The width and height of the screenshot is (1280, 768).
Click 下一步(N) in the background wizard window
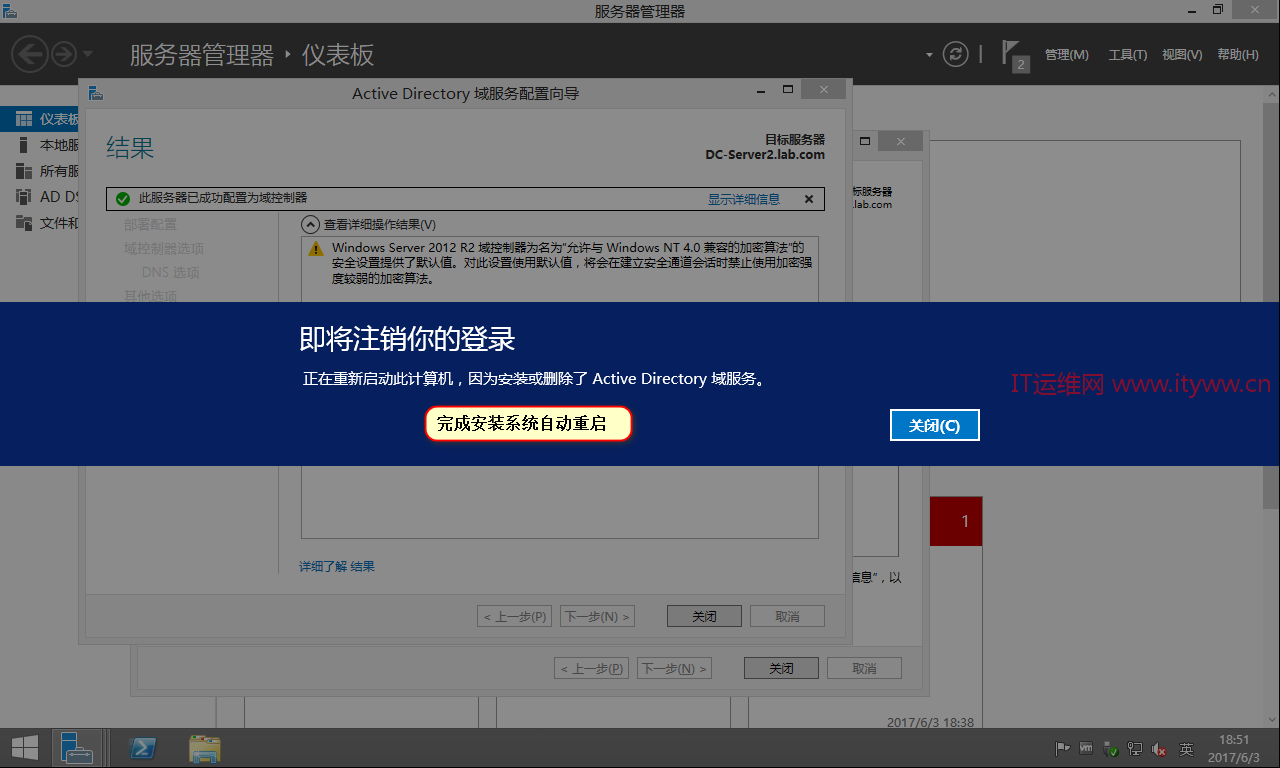(x=674, y=668)
